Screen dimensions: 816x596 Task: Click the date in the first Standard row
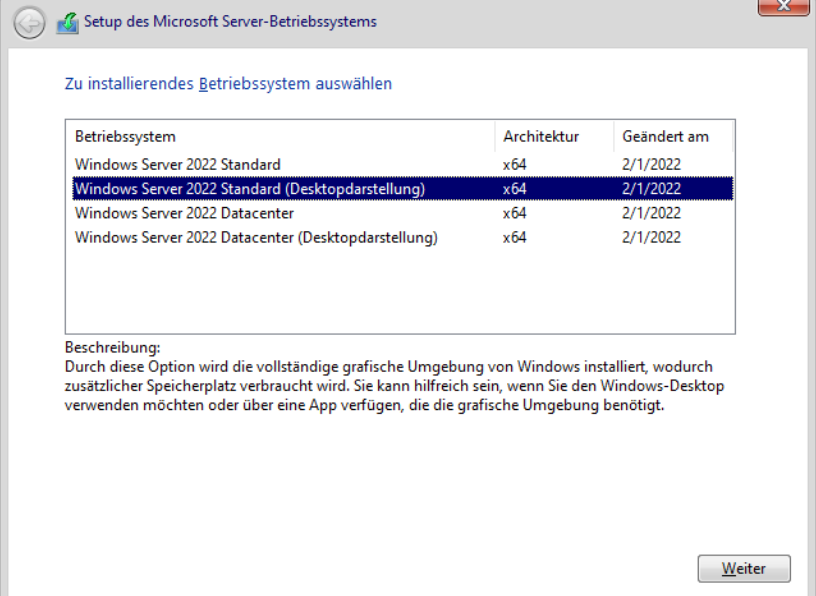[651, 164]
